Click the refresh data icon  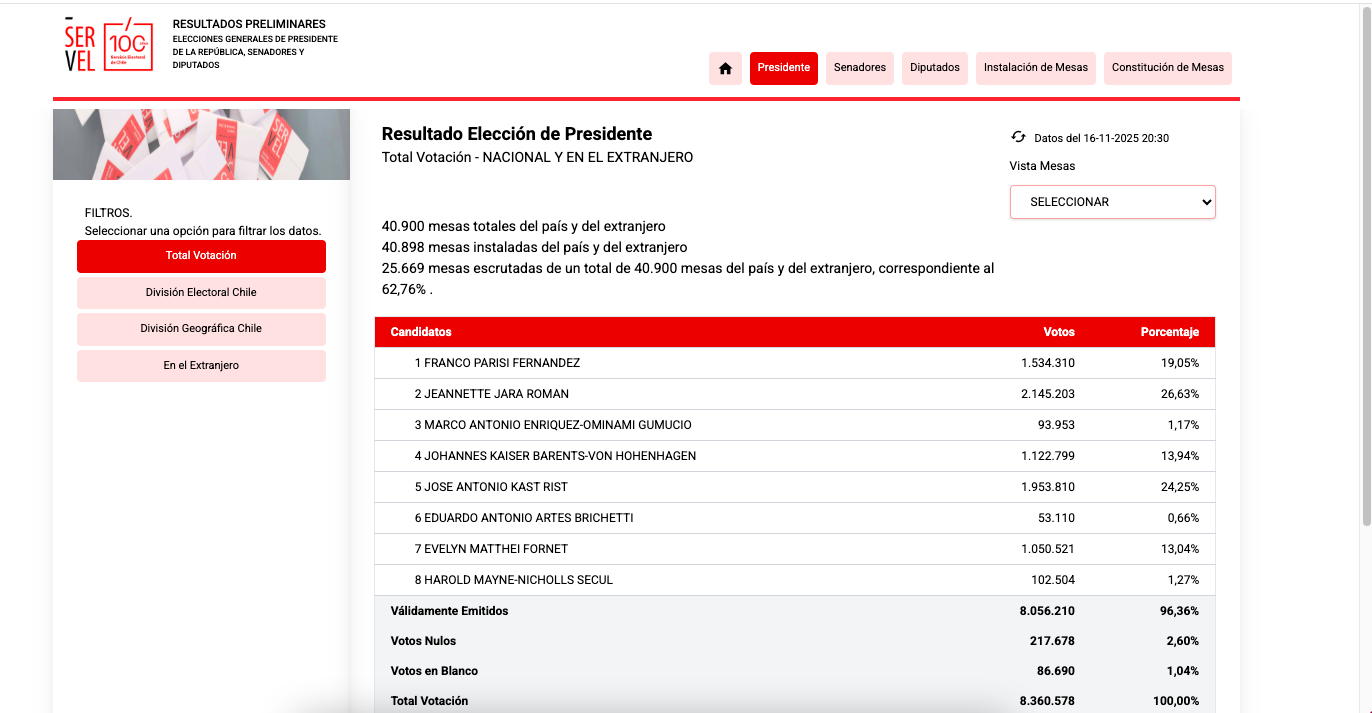[x=1018, y=137]
